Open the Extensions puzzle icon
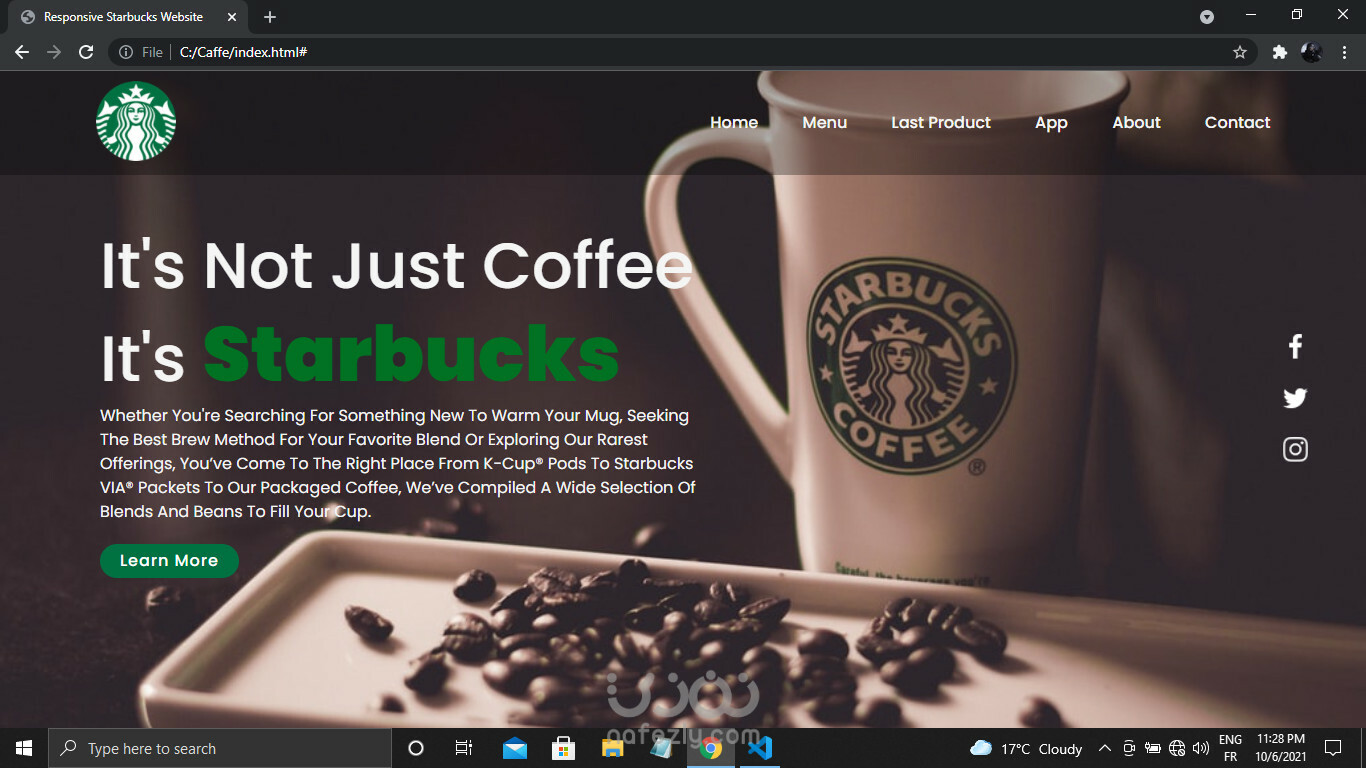The width and height of the screenshot is (1366, 768). click(x=1279, y=52)
